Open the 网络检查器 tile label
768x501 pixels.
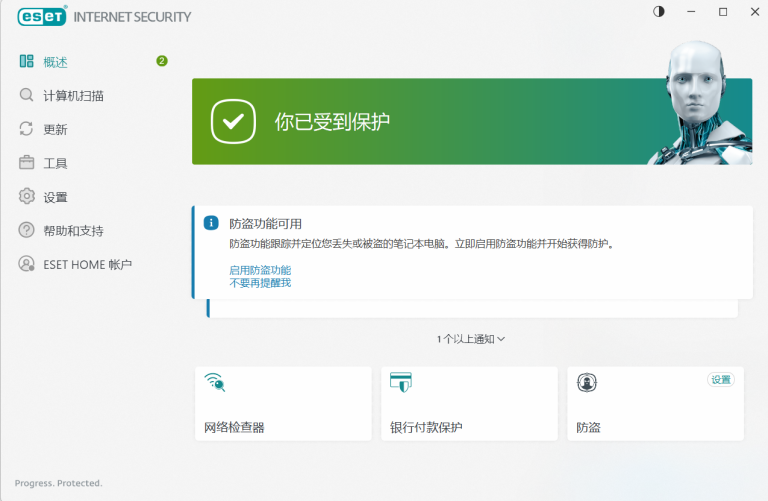tap(234, 428)
